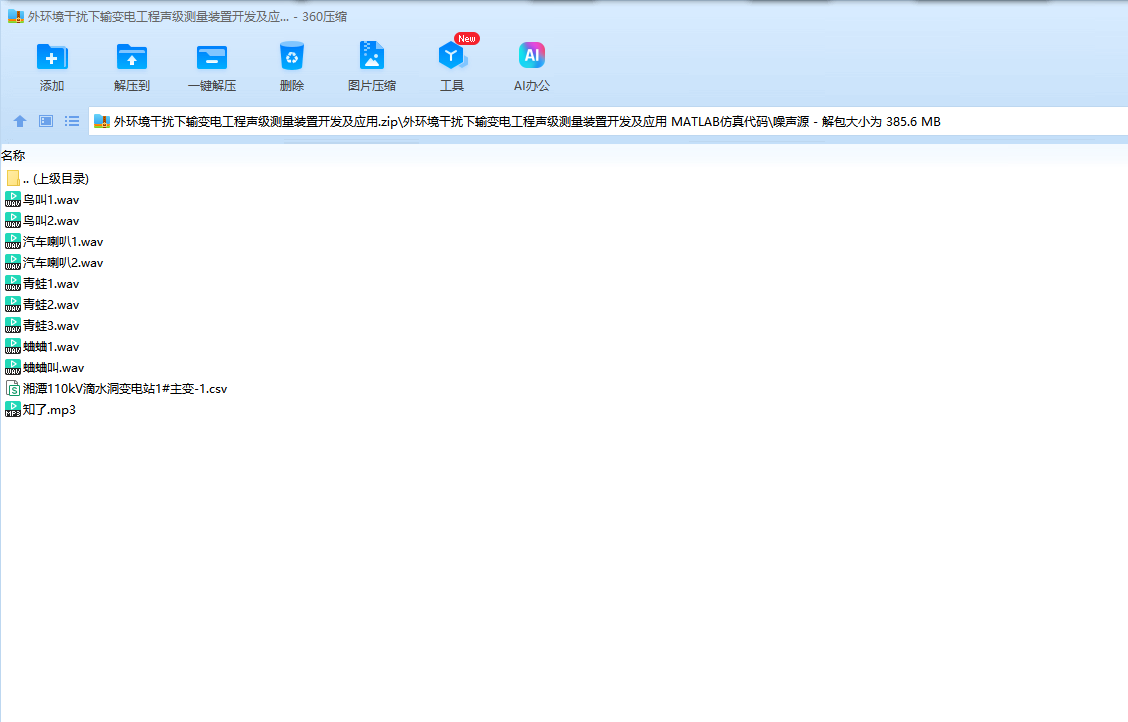Viewport: 1128px width, 722px height.
Task: Select file 鸟叫1.wav
Action: point(42,200)
